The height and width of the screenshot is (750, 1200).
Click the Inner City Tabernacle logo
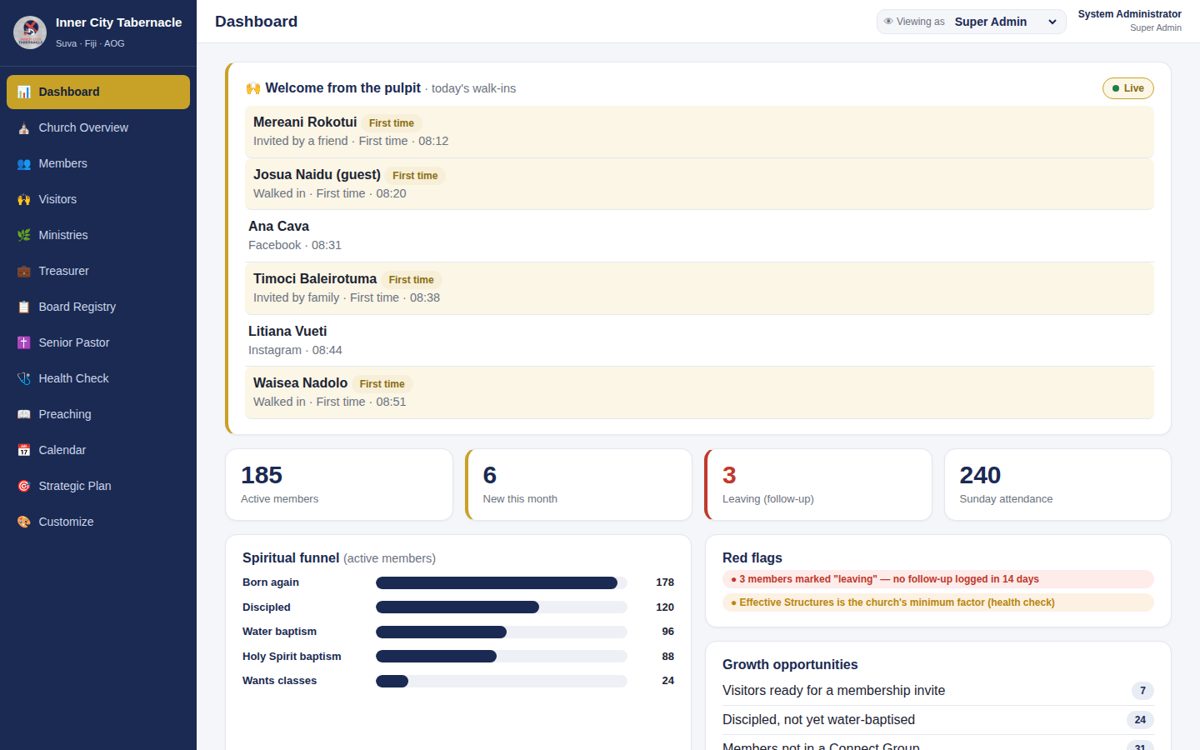(30, 32)
